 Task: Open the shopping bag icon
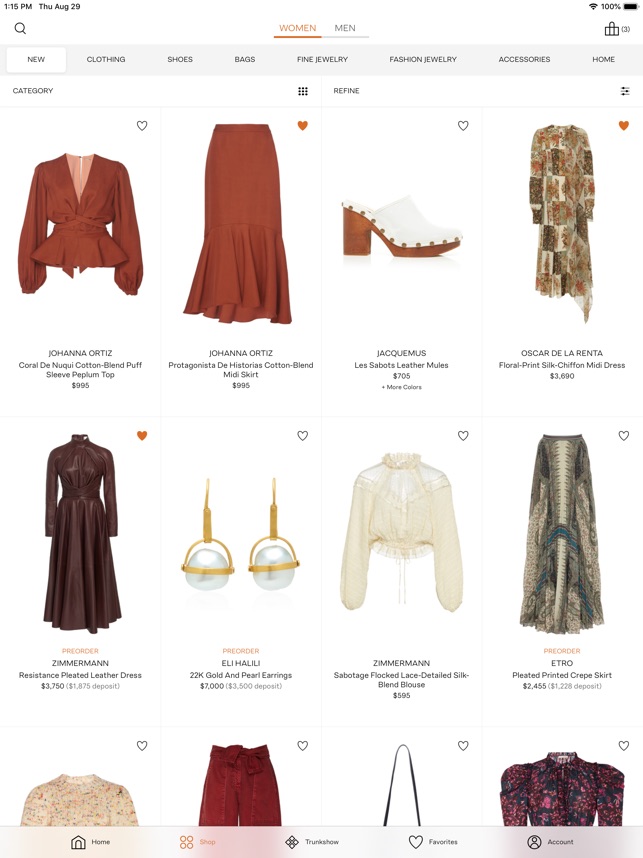(611, 28)
